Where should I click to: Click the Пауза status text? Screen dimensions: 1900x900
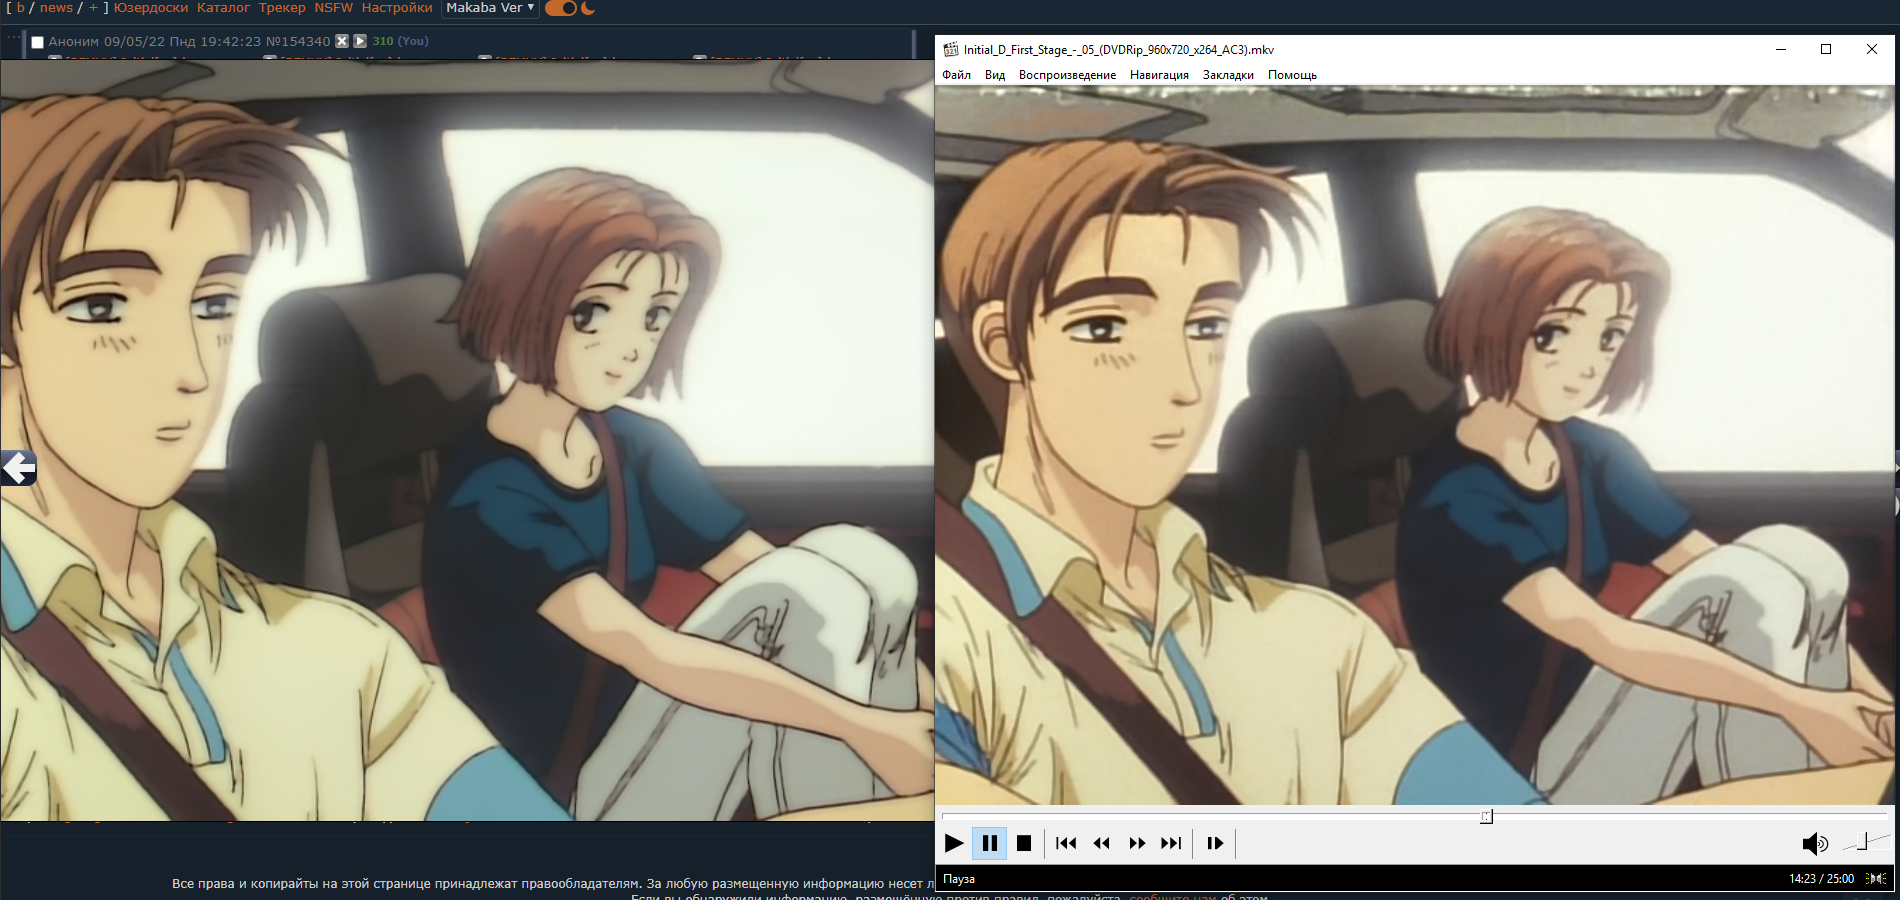(959, 879)
